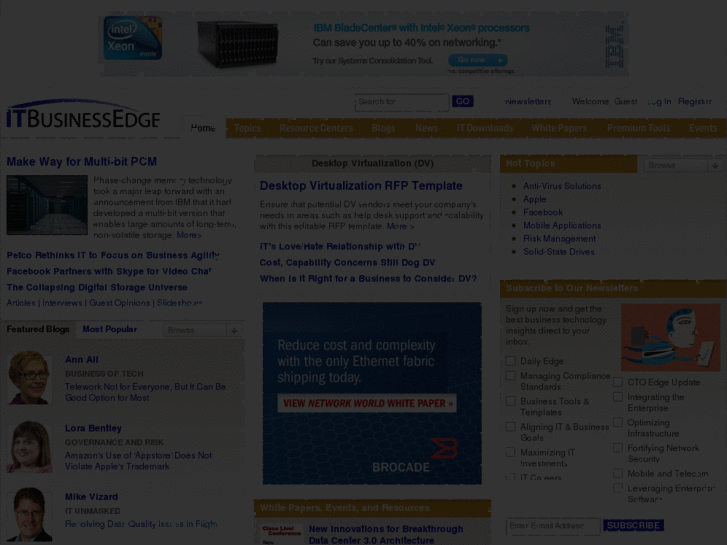Open the Topics menu
The height and width of the screenshot is (545, 727).
pos(247,128)
